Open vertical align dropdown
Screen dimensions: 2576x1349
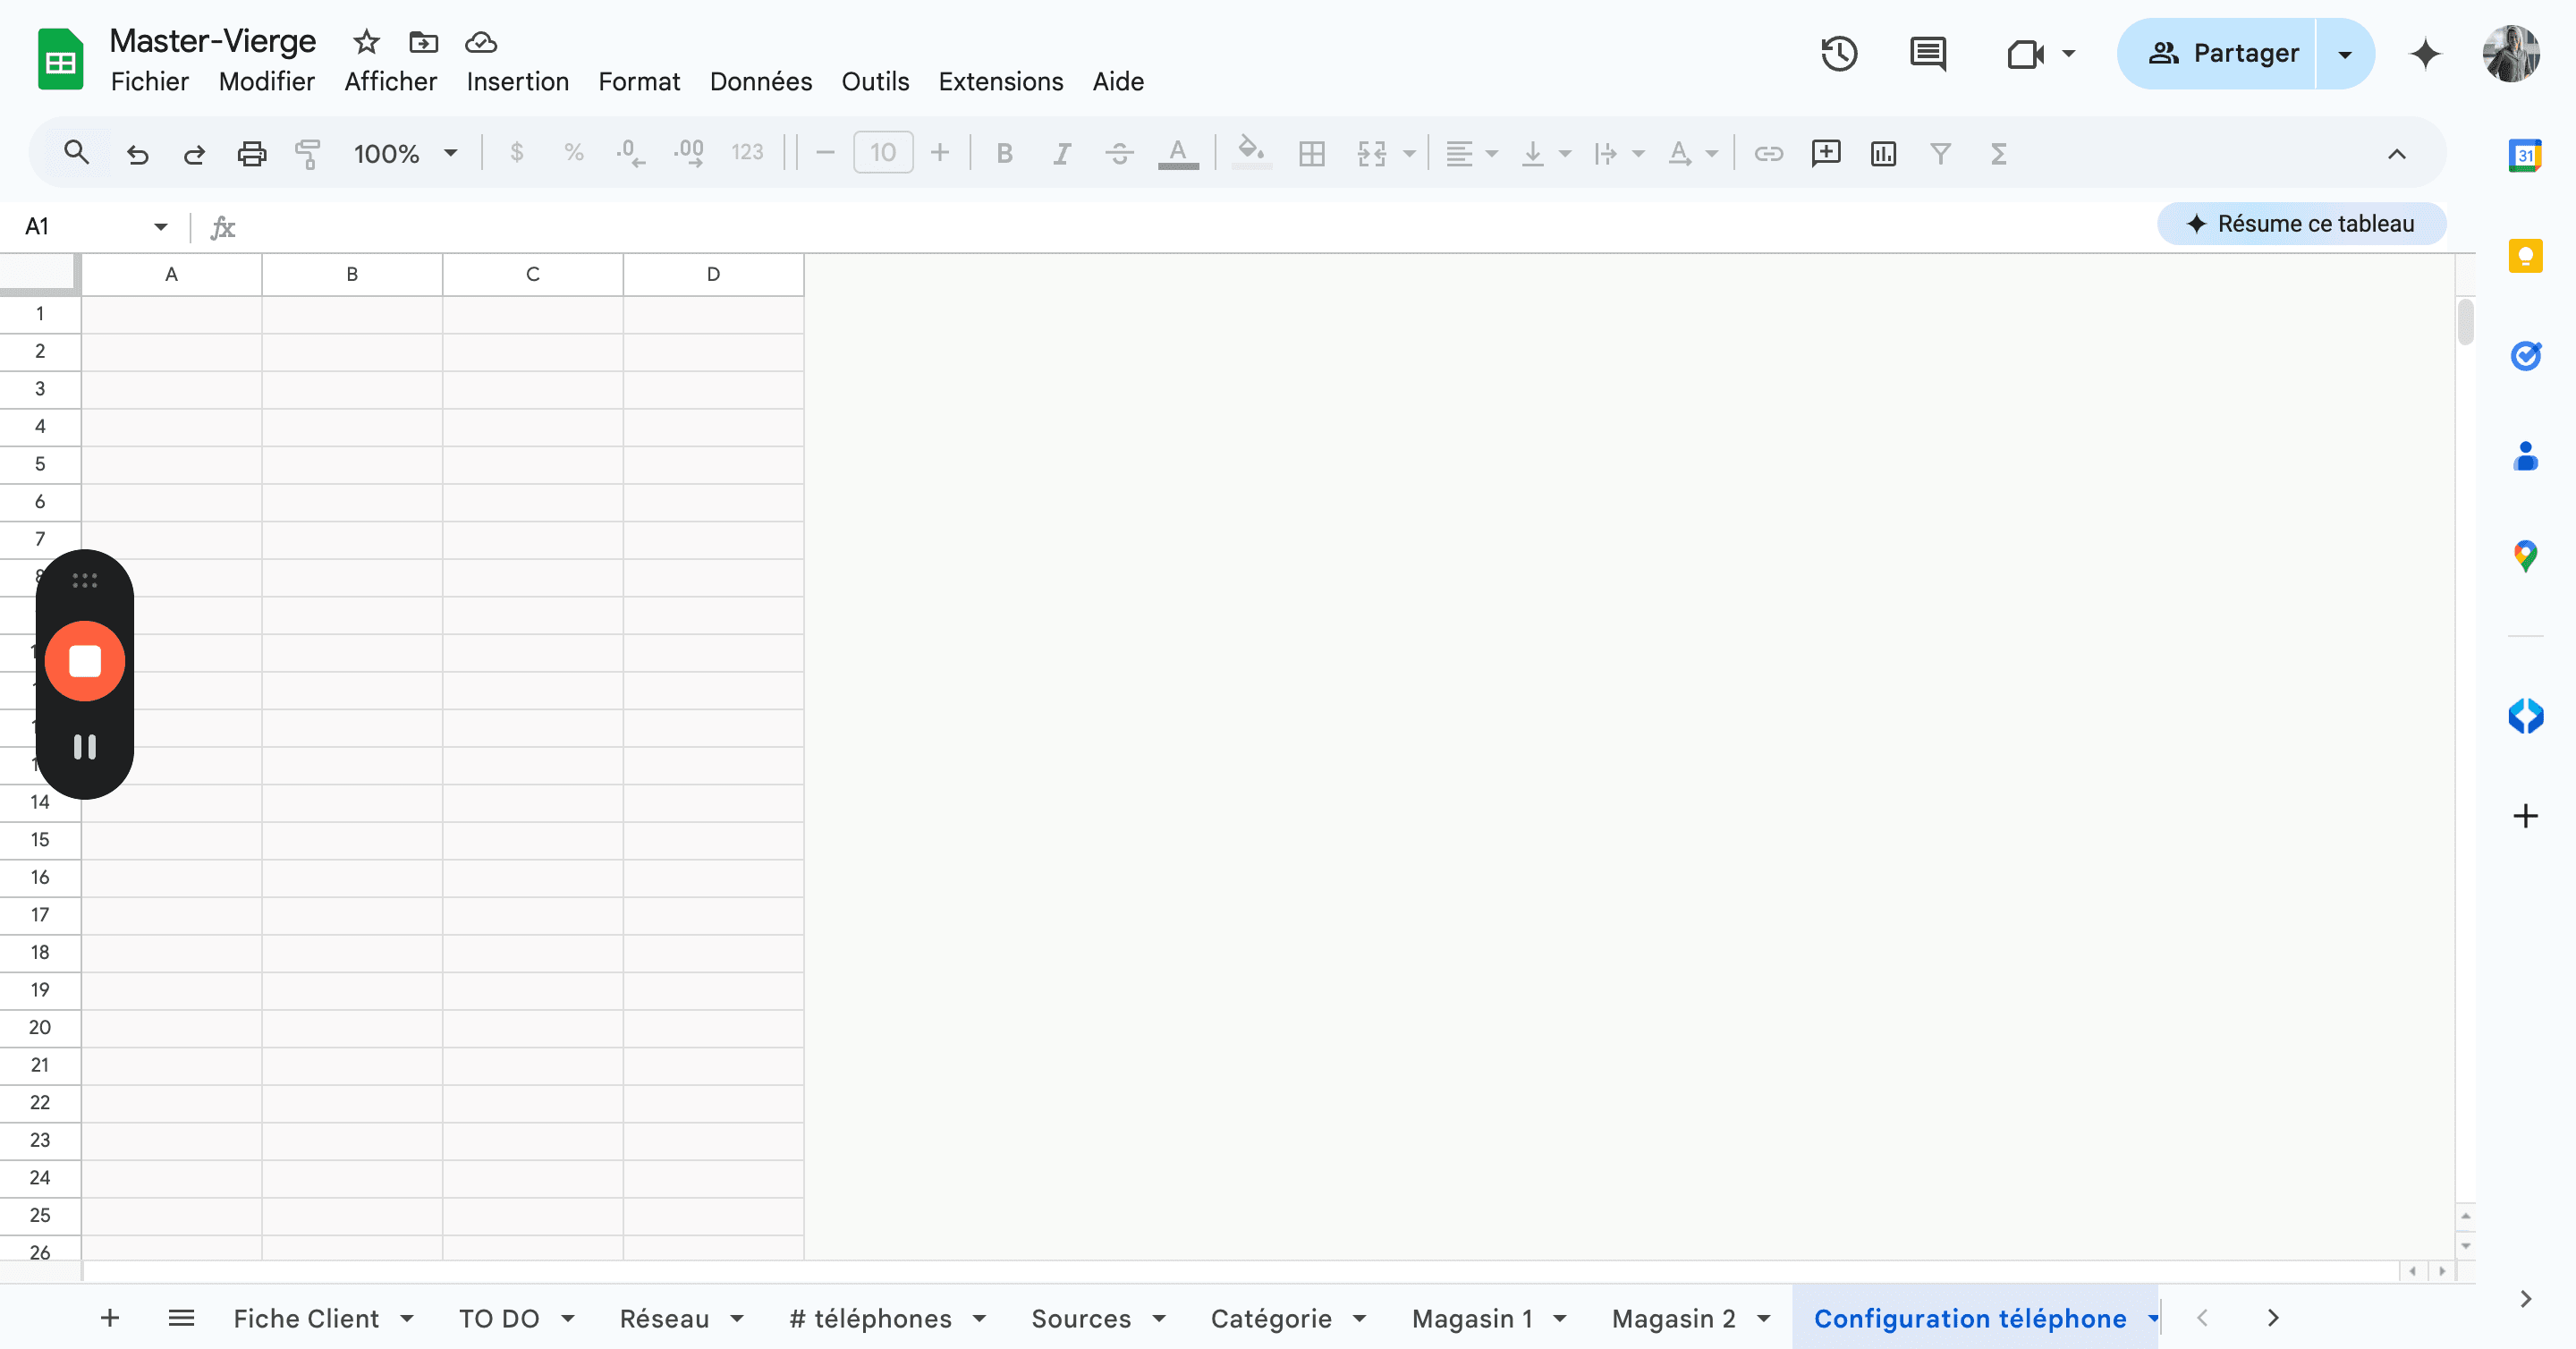click(x=1546, y=153)
